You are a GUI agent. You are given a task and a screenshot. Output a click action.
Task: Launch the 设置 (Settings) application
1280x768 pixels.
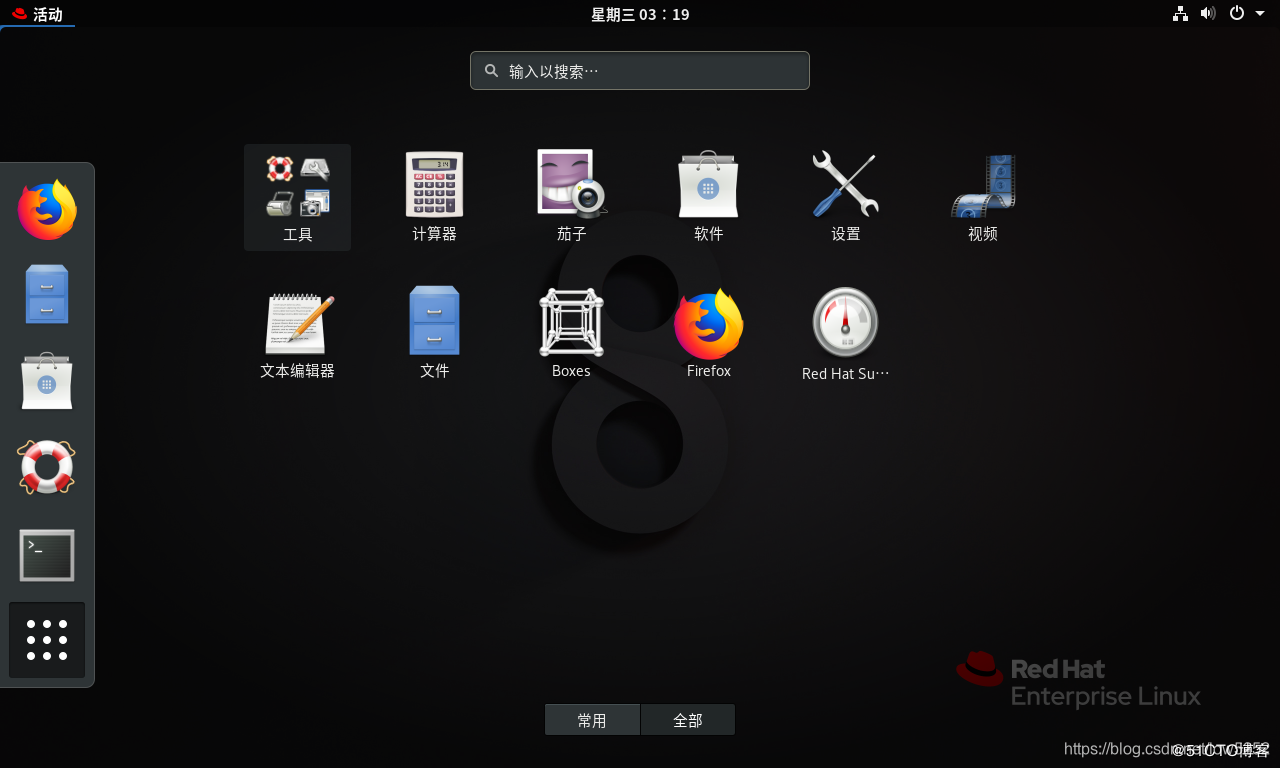coord(845,196)
